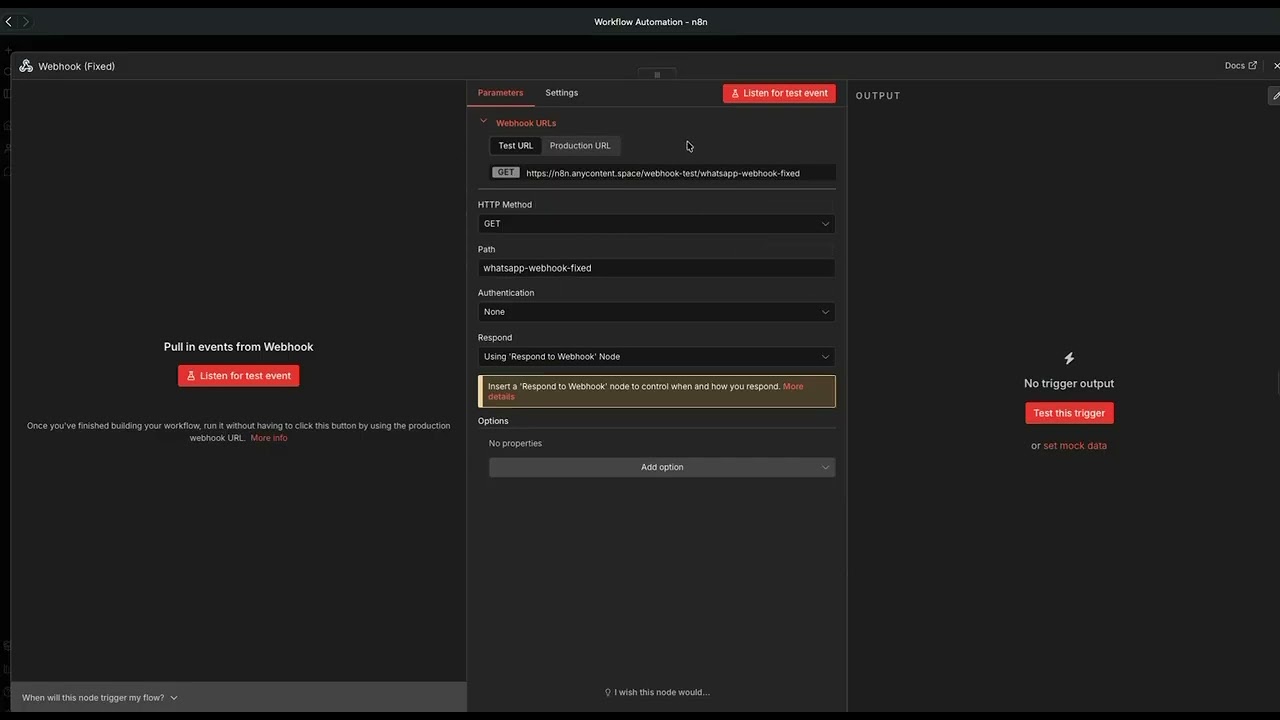Open the Docs external link
The width and height of the screenshot is (1280, 720).
pos(1240,66)
